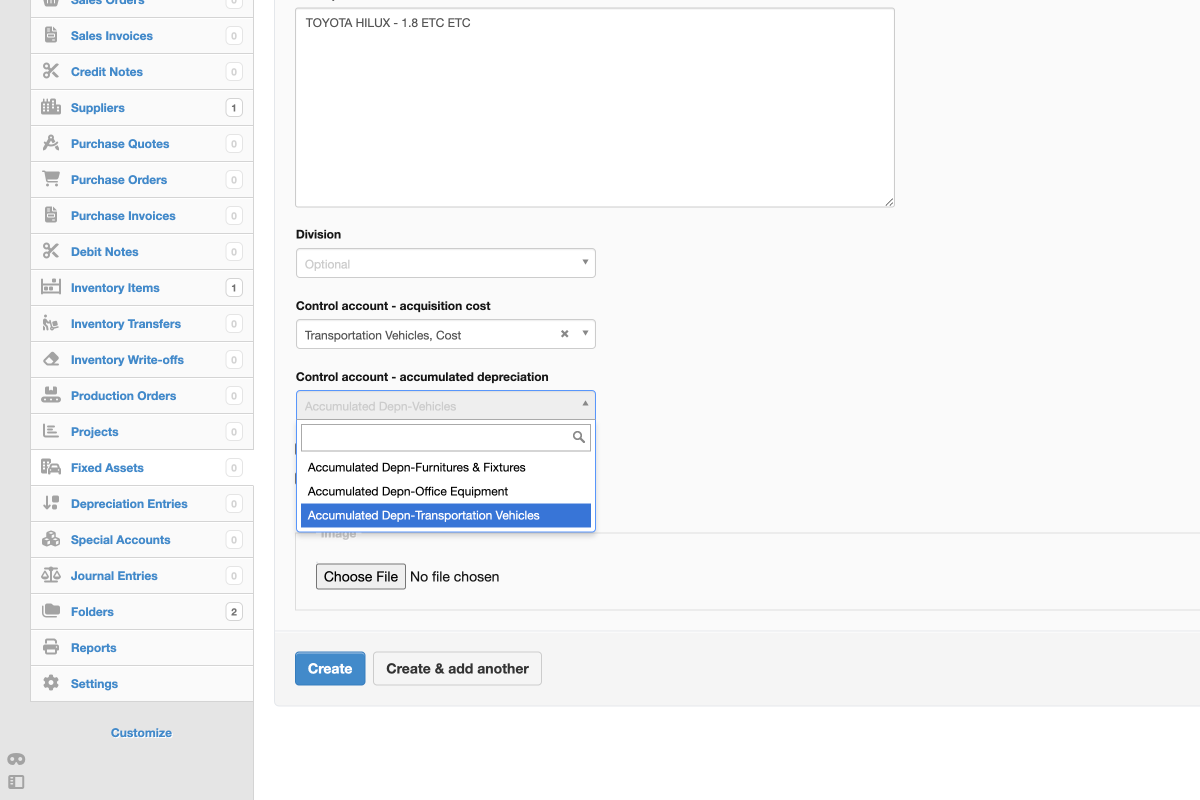This screenshot has width=1200, height=800.
Task: Click the description text area
Action: [595, 107]
